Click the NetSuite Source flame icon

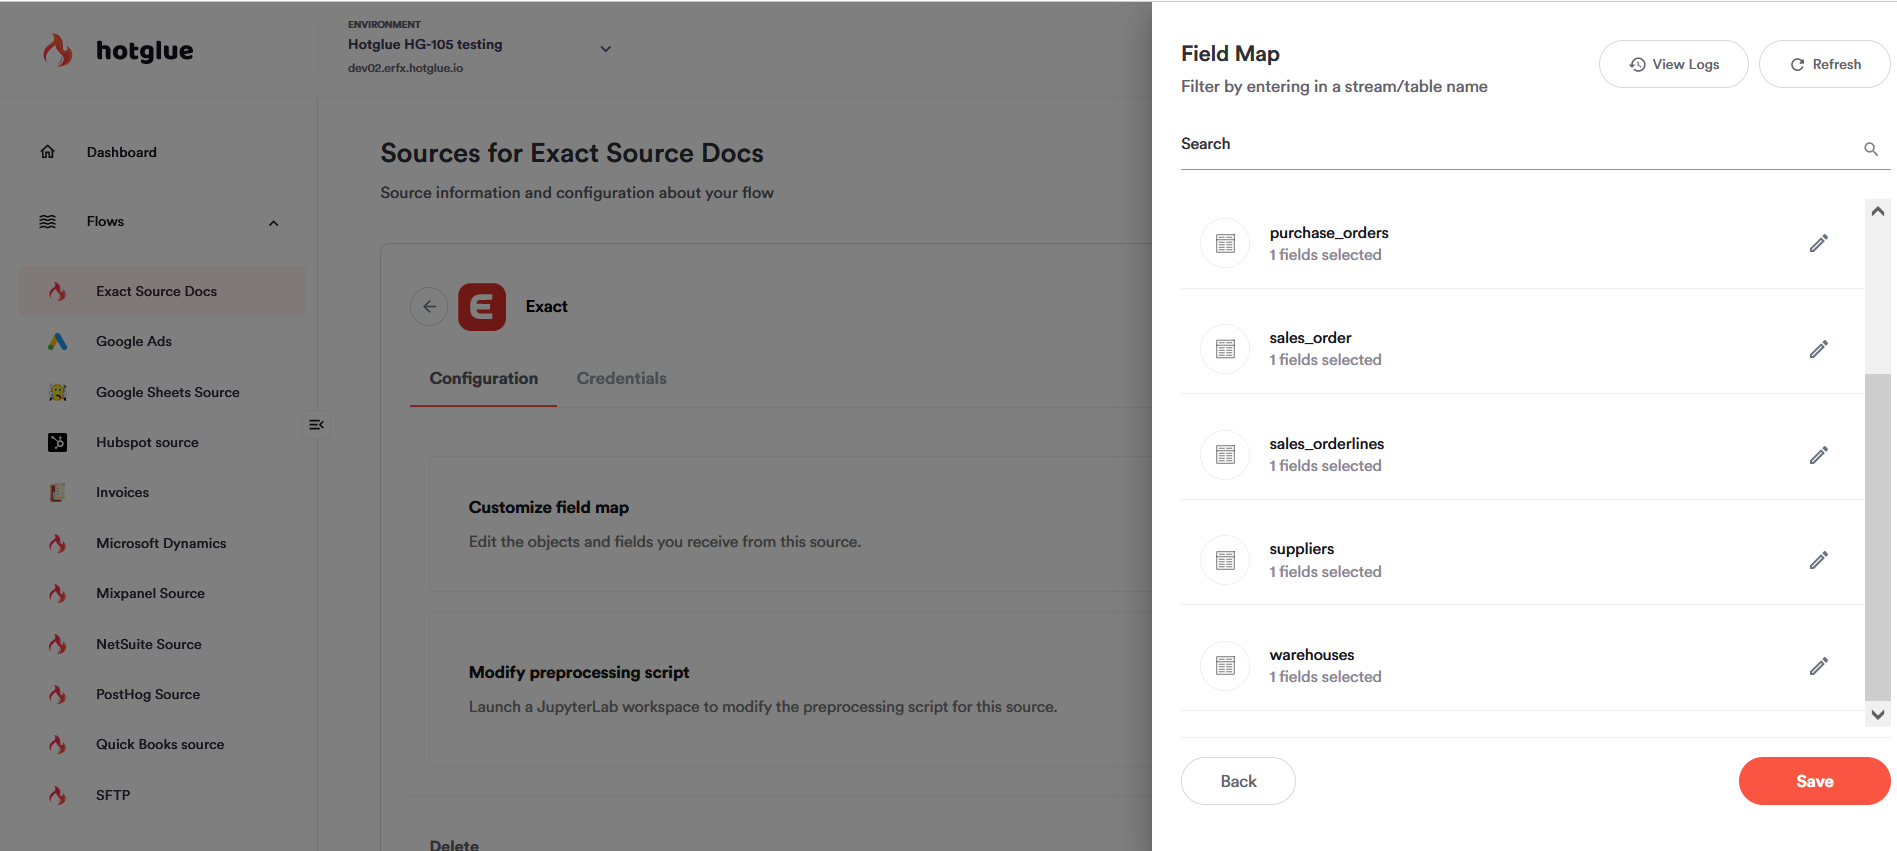pos(57,644)
